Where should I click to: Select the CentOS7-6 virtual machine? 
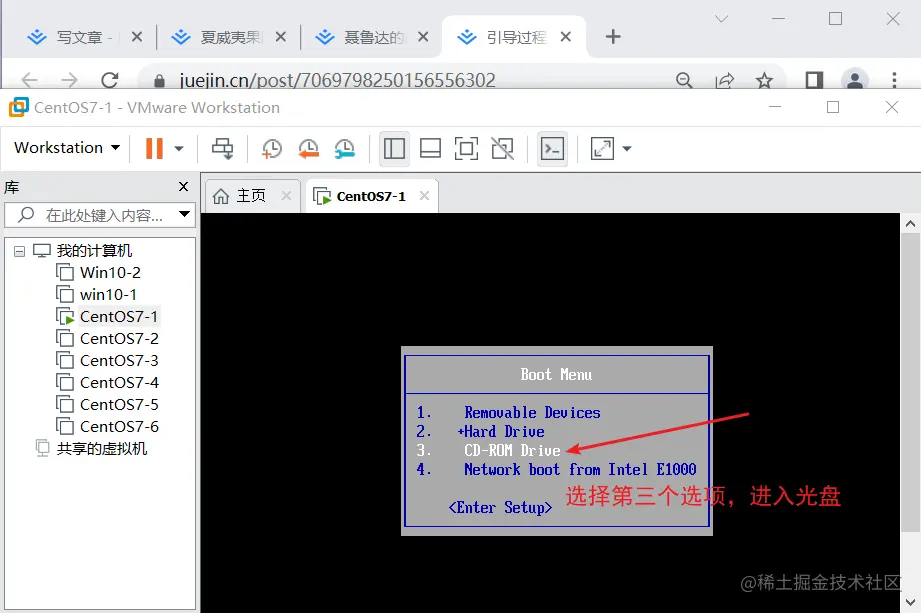[x=119, y=426]
